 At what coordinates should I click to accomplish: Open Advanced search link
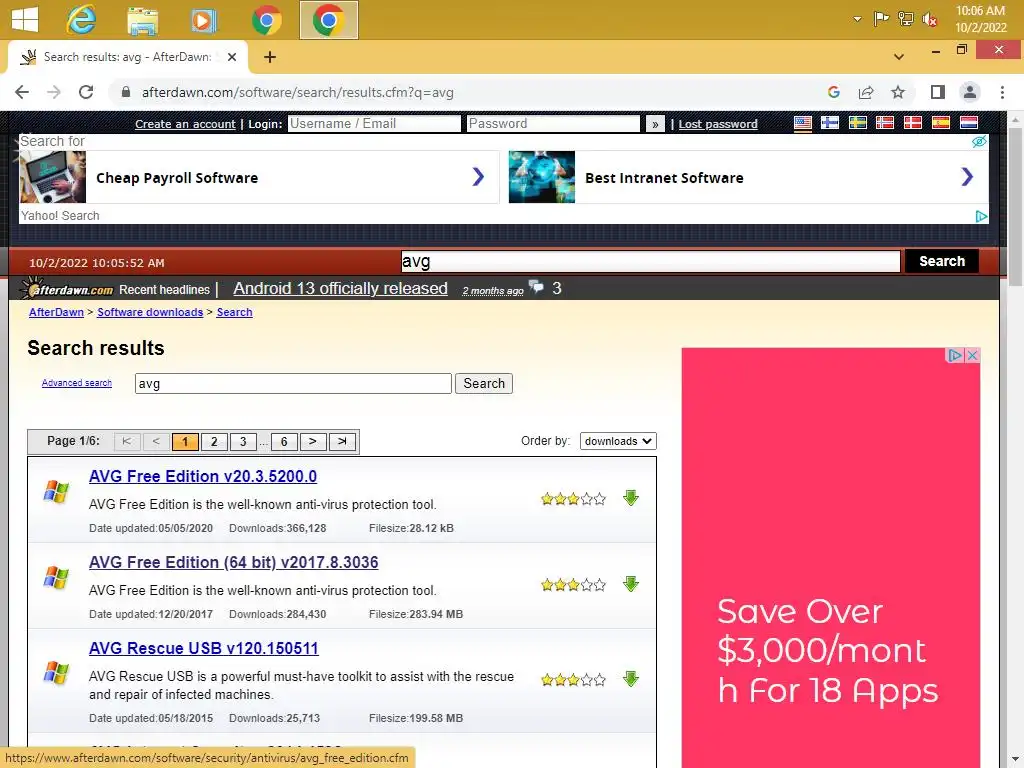coord(76,383)
